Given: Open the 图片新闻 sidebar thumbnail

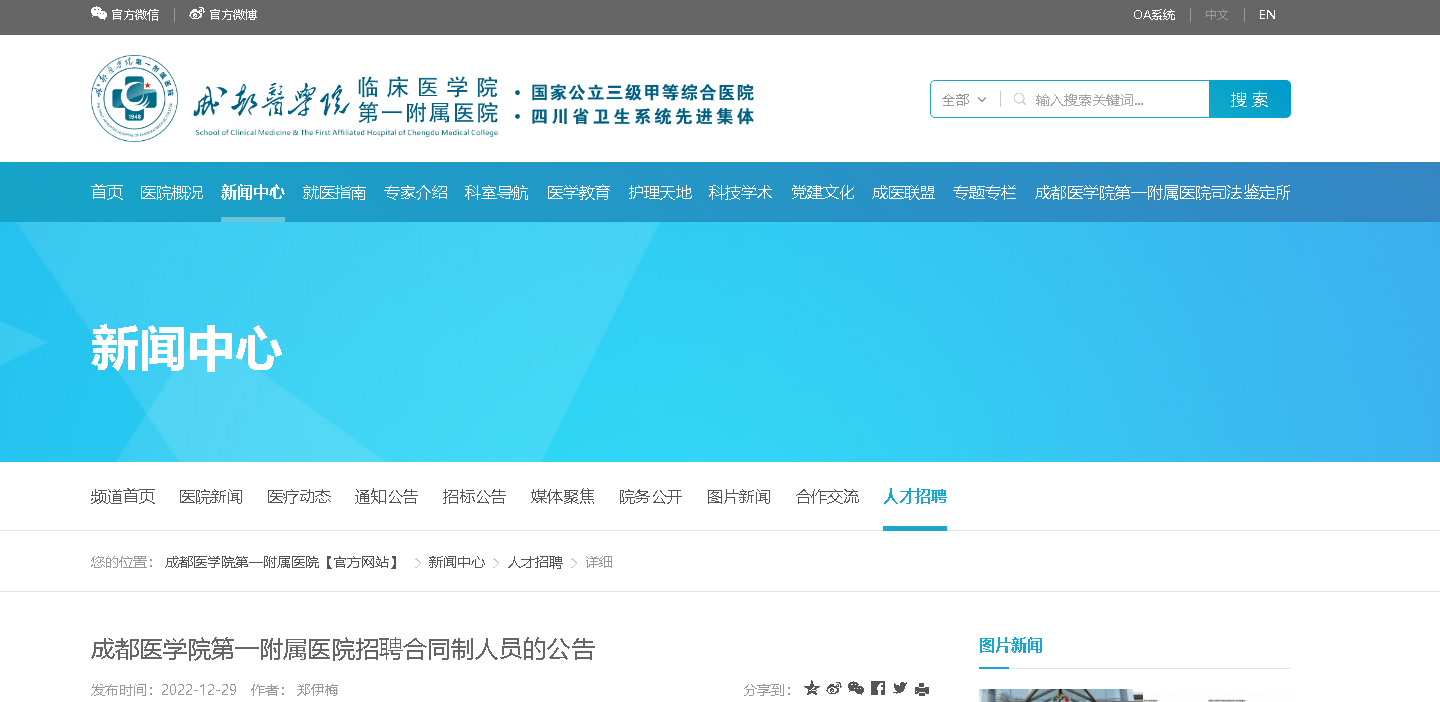Looking at the screenshot, I should (x=1134, y=694).
